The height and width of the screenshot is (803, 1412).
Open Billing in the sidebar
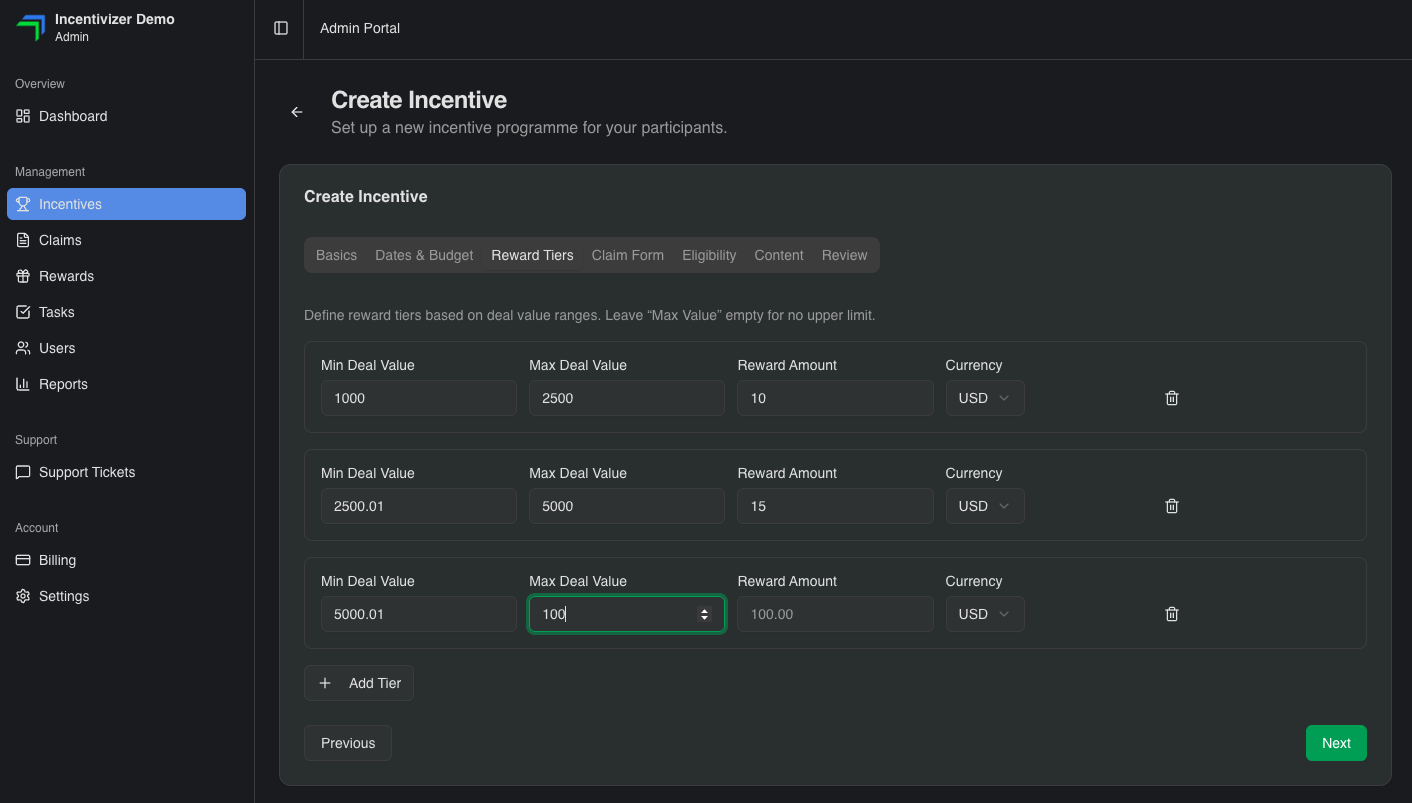[126, 560]
